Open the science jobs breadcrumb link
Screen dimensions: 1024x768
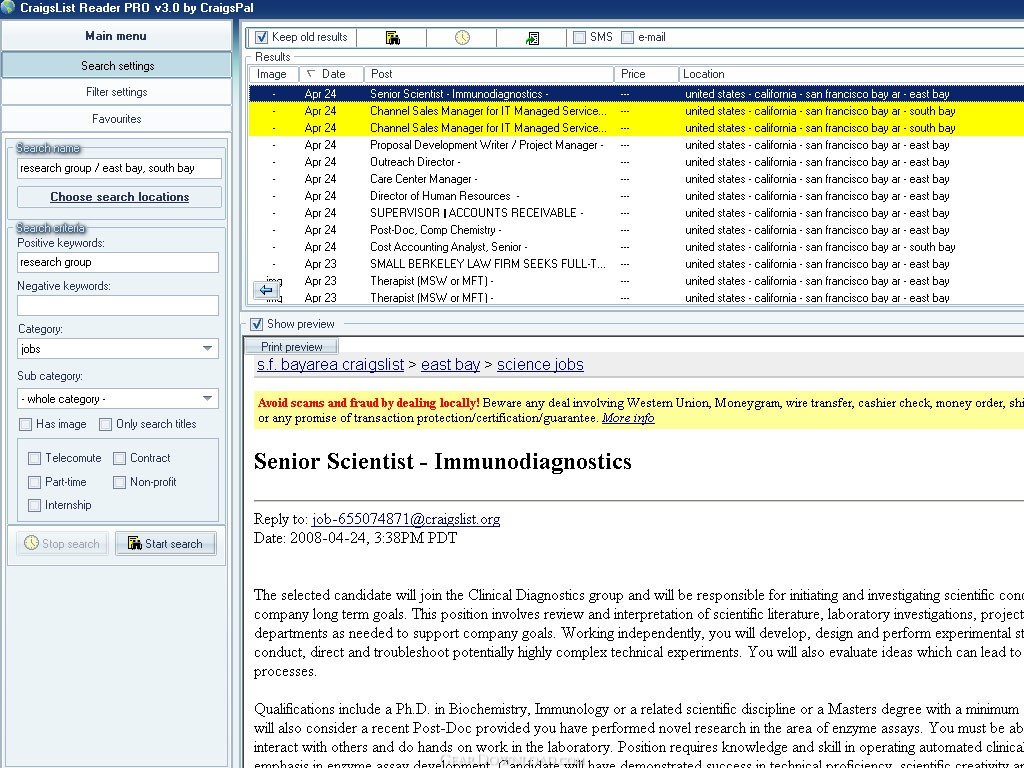click(540, 365)
